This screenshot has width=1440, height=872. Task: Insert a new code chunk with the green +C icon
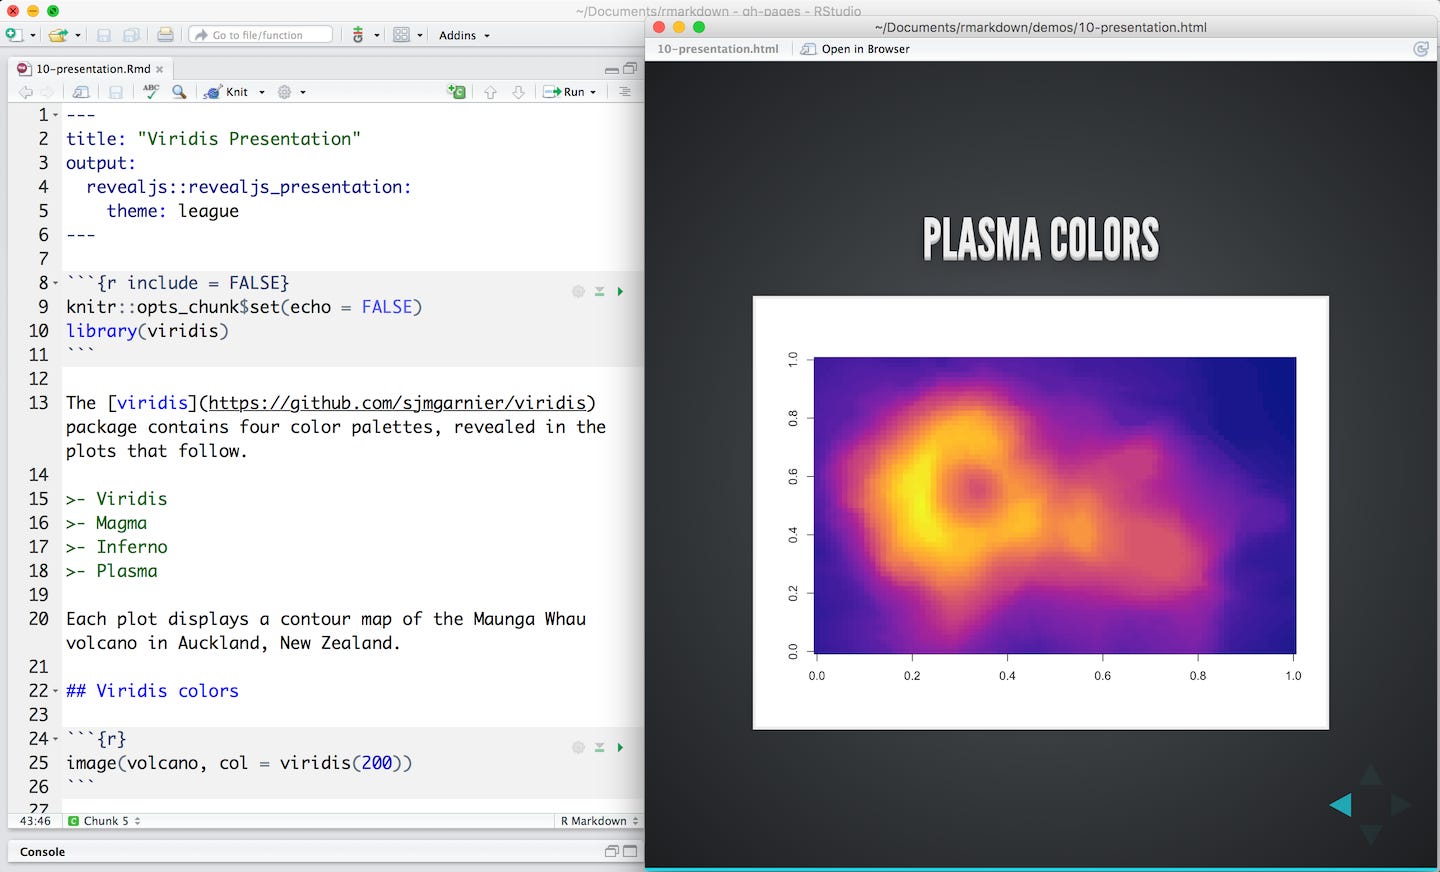pyautogui.click(x=456, y=91)
